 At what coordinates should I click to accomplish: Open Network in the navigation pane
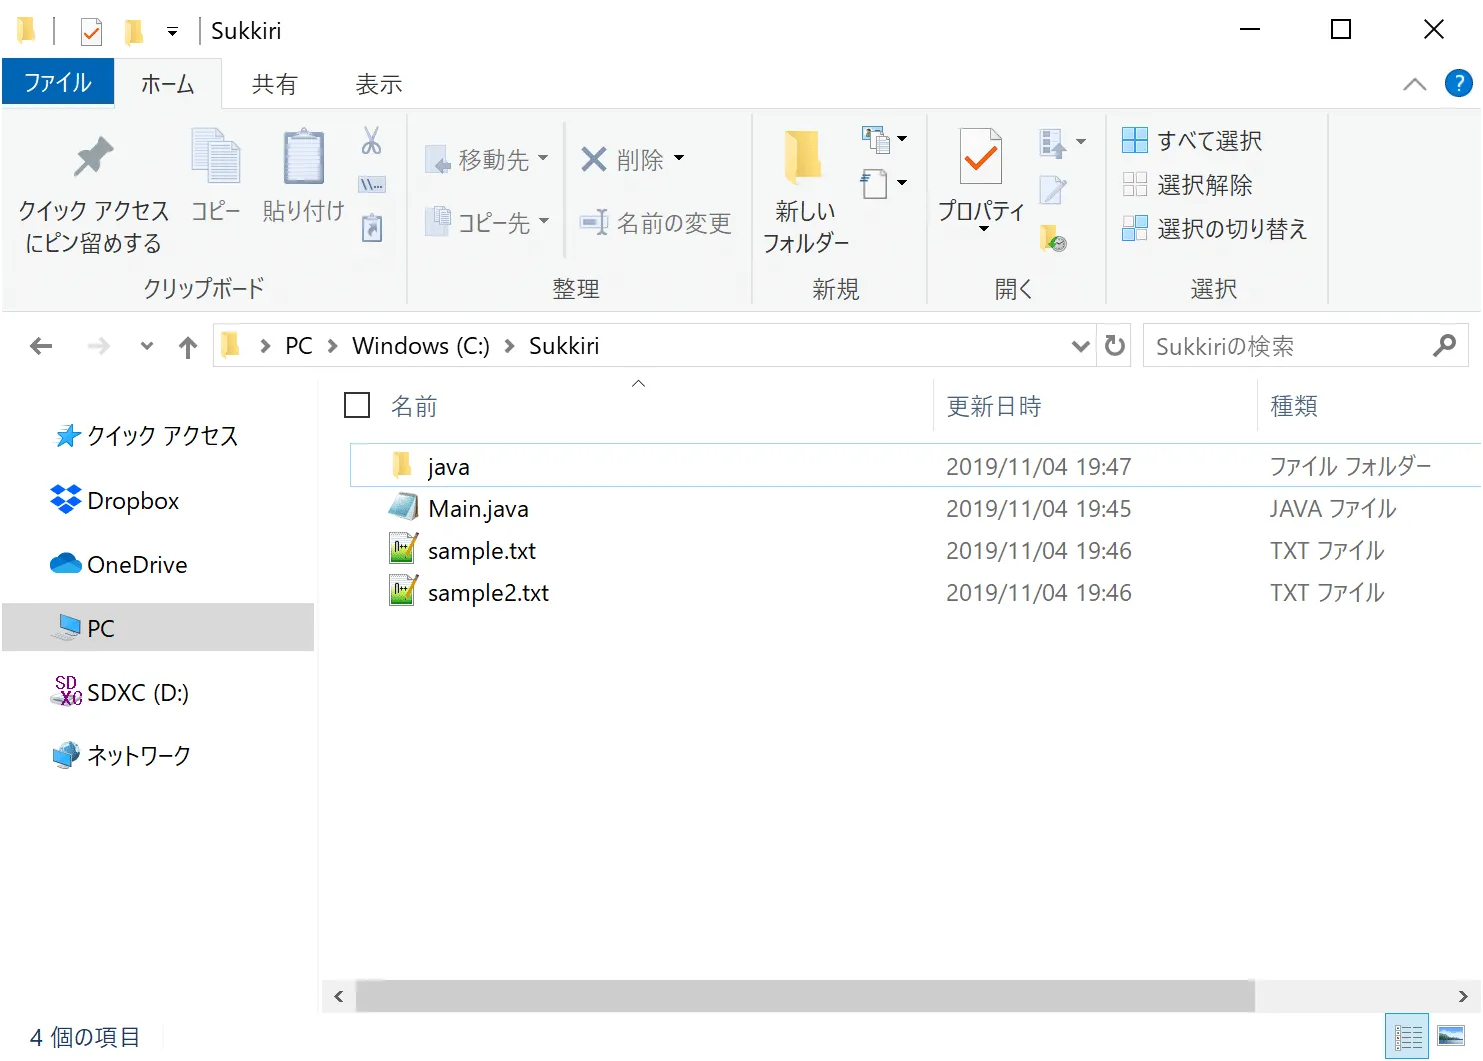click(x=121, y=755)
